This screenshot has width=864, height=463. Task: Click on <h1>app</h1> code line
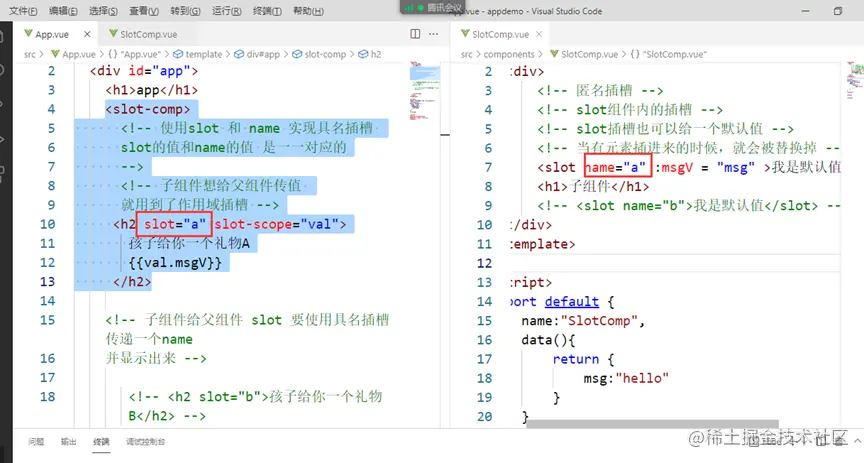(152, 90)
